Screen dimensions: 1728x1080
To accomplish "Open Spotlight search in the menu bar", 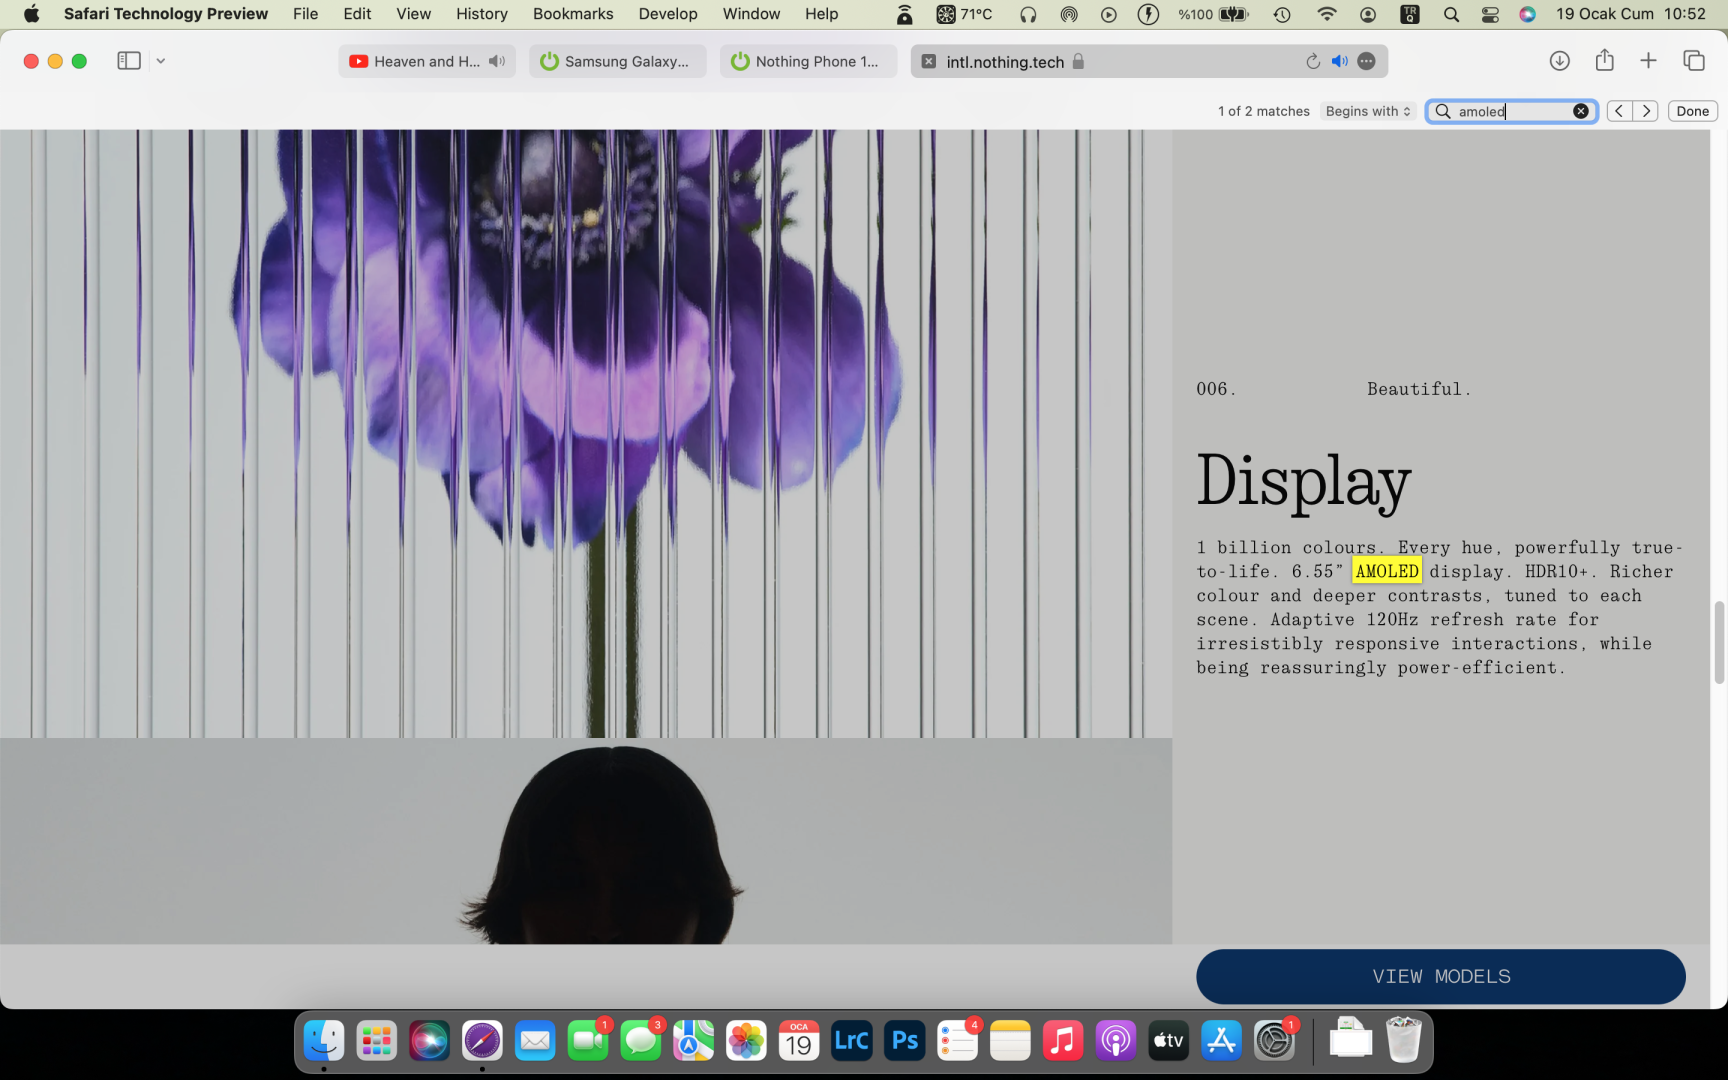I will [1451, 14].
